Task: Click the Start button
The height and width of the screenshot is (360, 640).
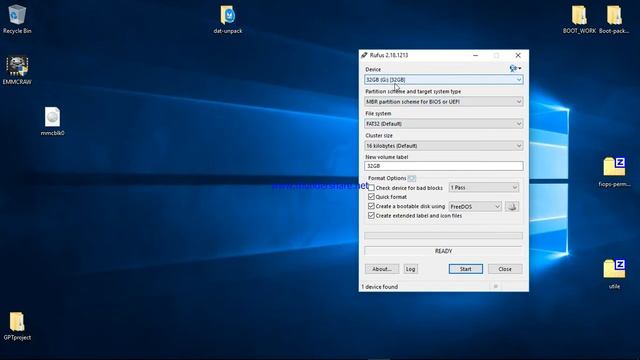Action: pyautogui.click(x=465, y=269)
